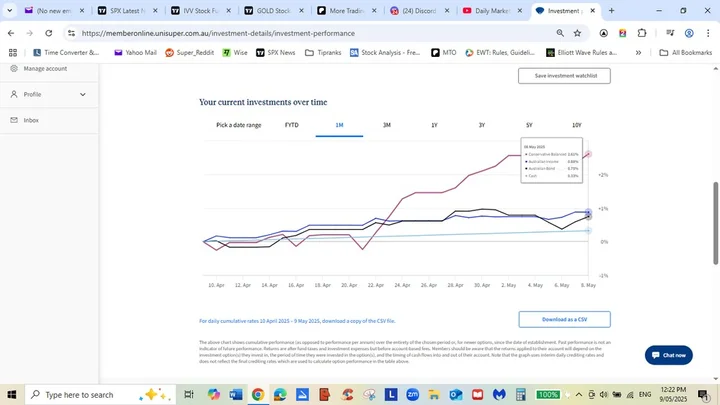Open Microsoft Word from taskbar
Image resolution: width=720 pixels, height=405 pixels.
point(236,394)
